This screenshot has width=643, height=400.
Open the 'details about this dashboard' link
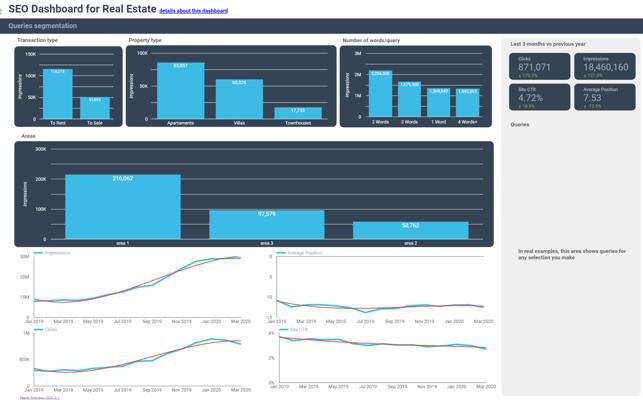pyautogui.click(x=194, y=11)
